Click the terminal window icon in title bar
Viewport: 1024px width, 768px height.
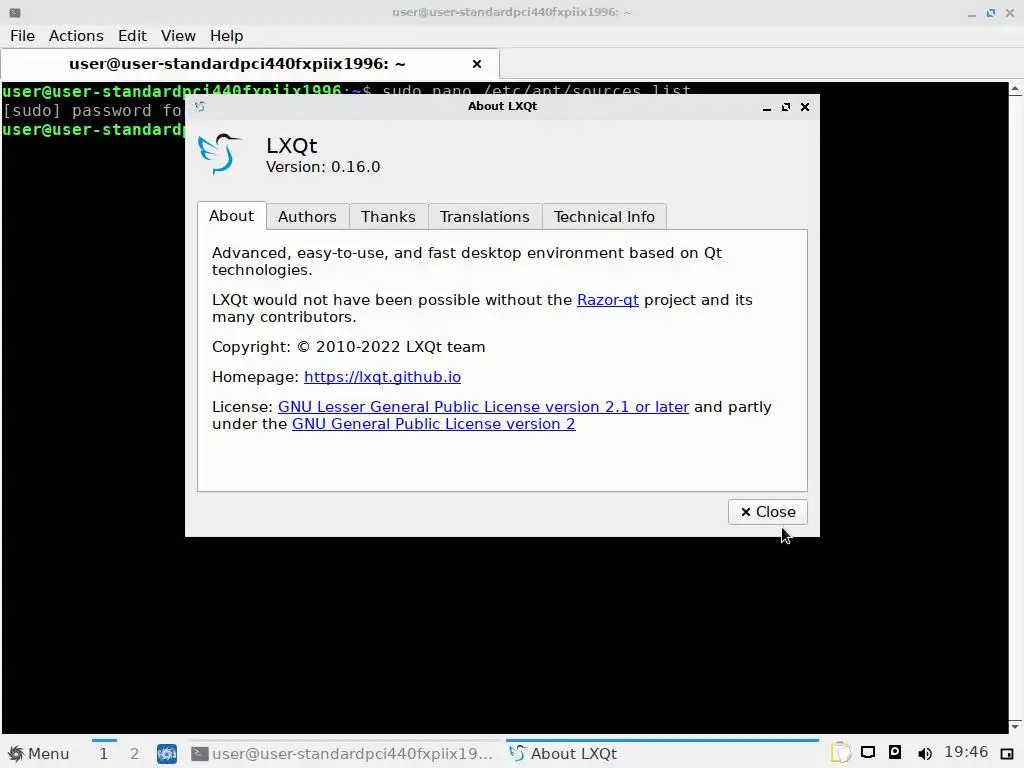tap(14, 12)
